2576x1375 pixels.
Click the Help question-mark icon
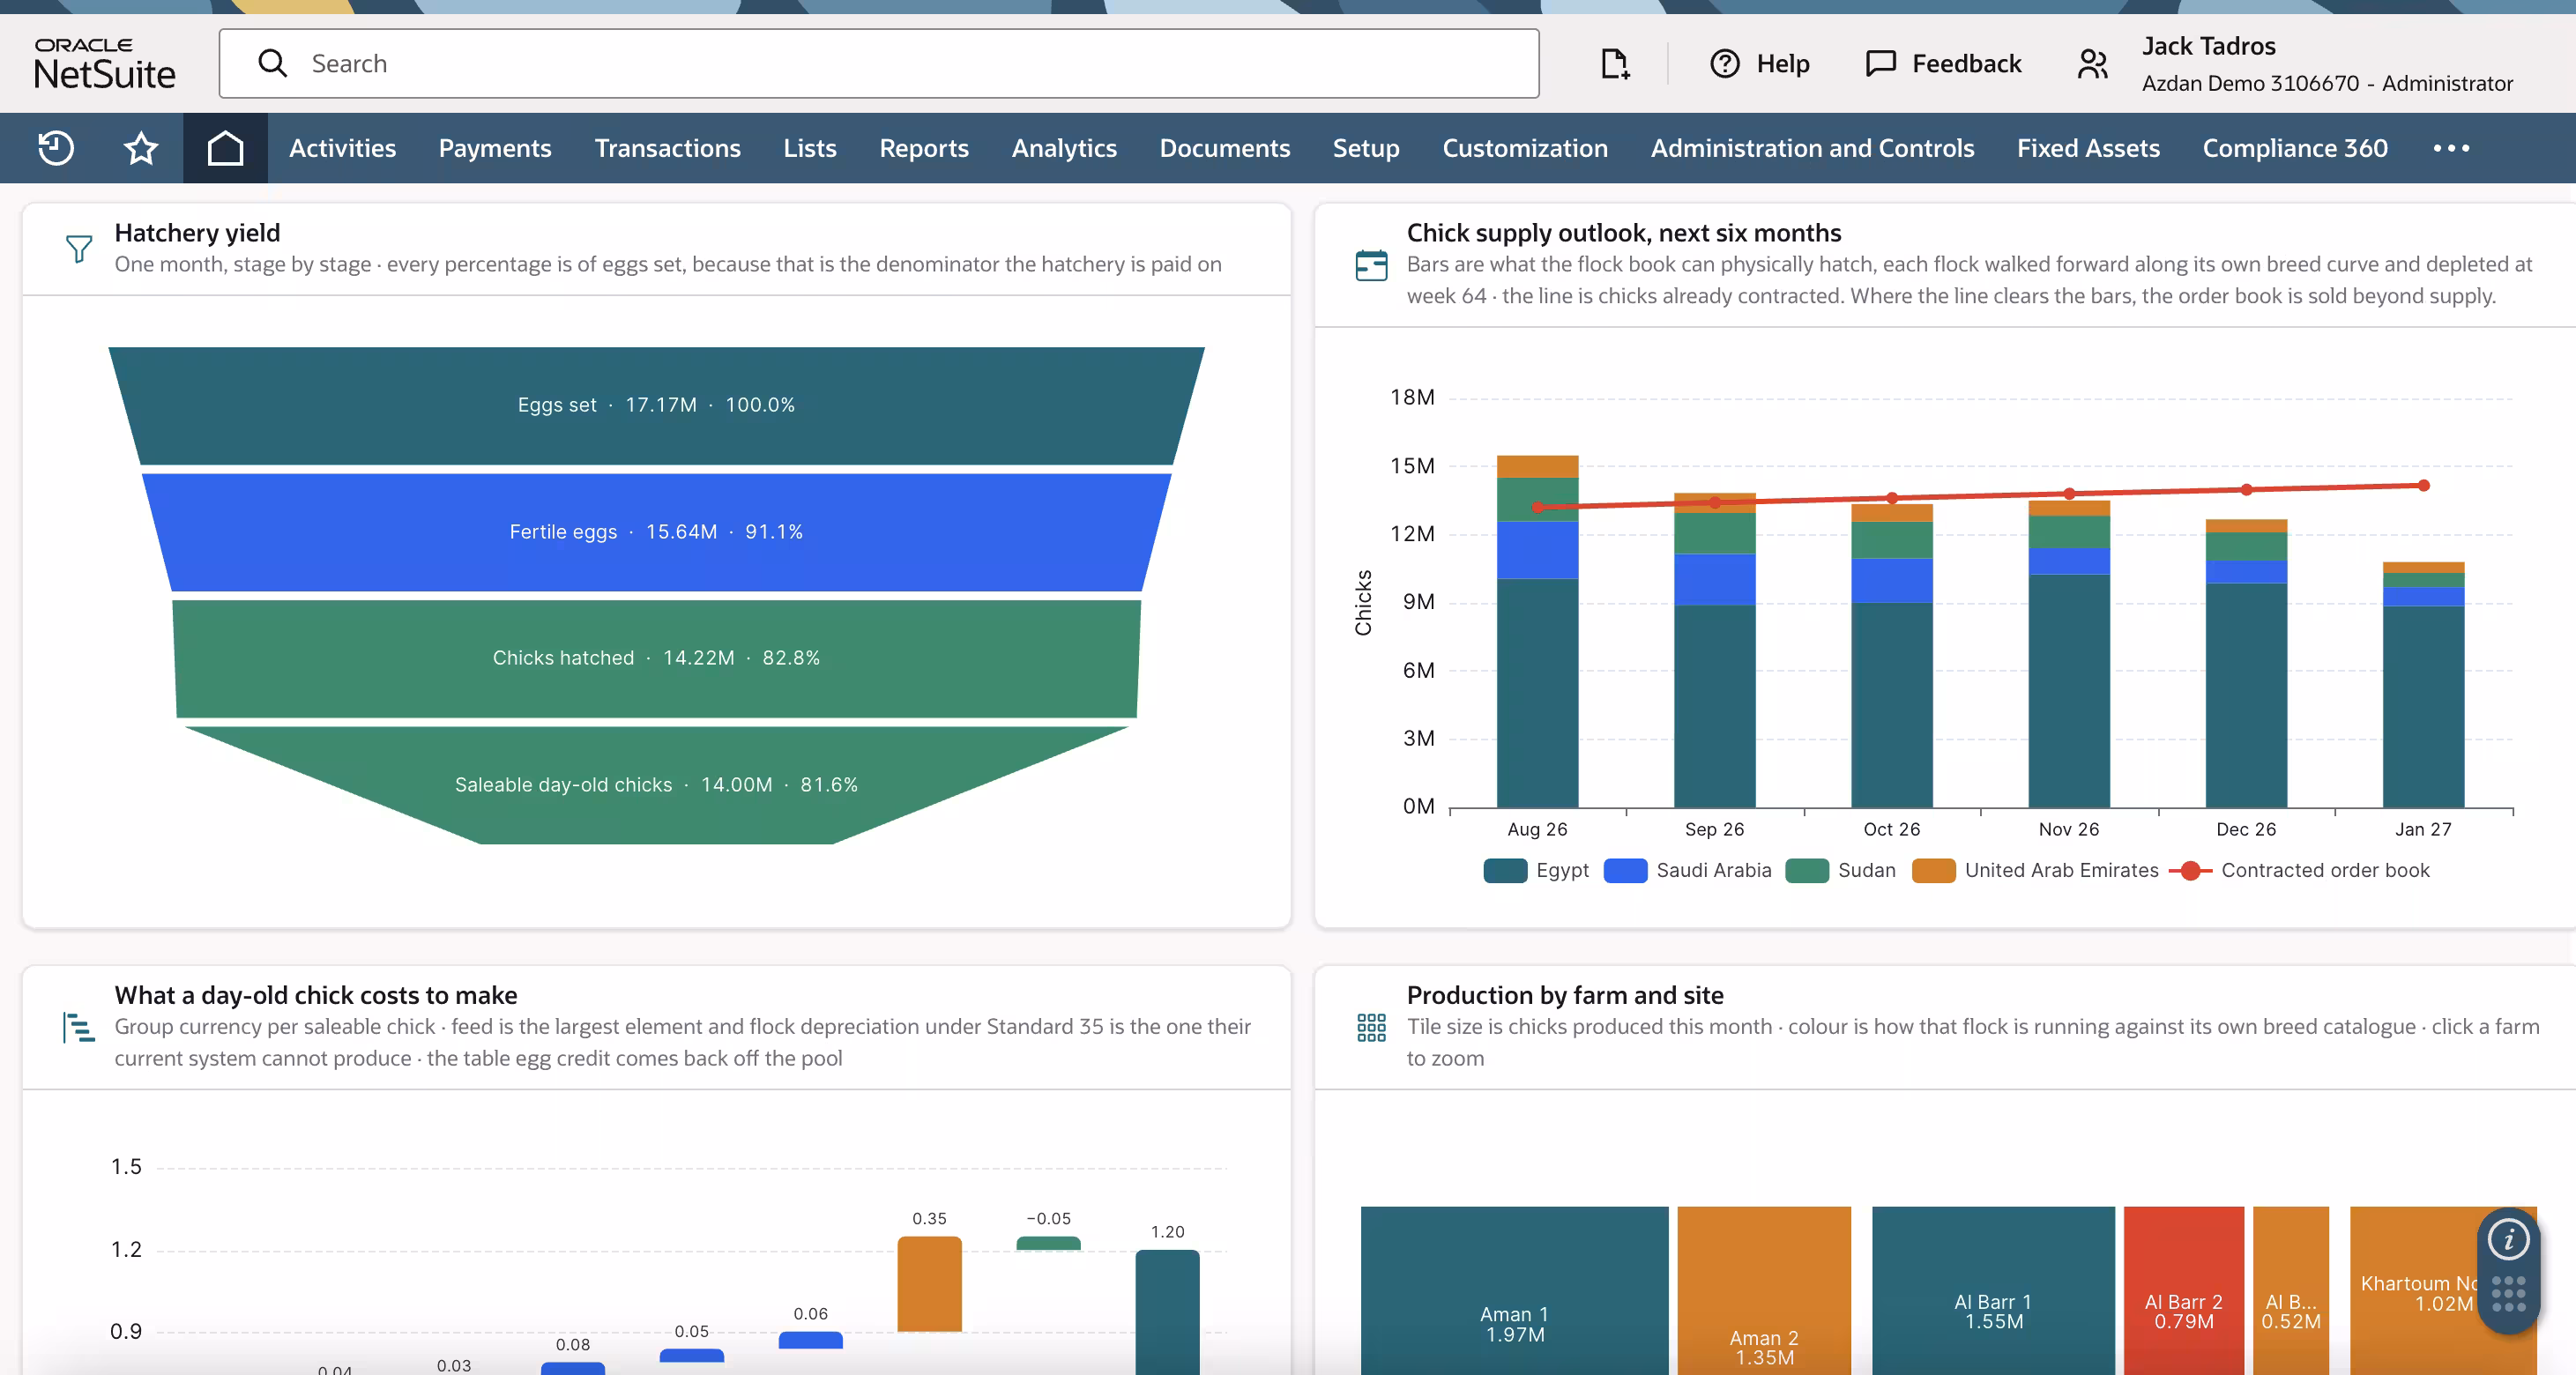pos(1725,64)
